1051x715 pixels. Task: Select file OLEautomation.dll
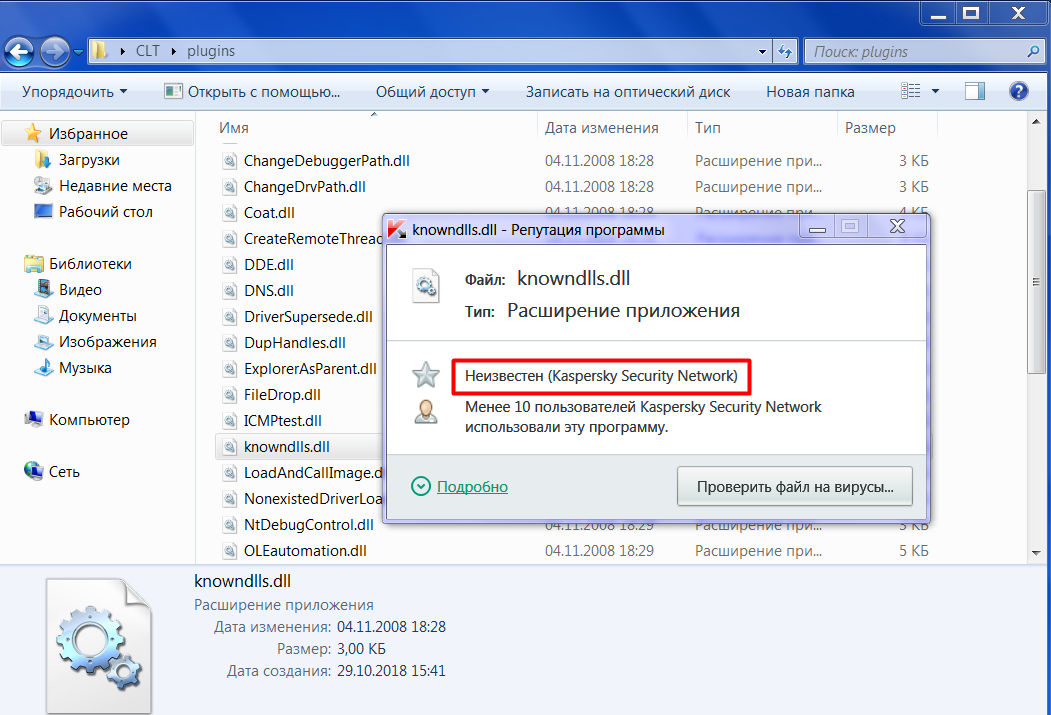pyautogui.click(x=305, y=551)
